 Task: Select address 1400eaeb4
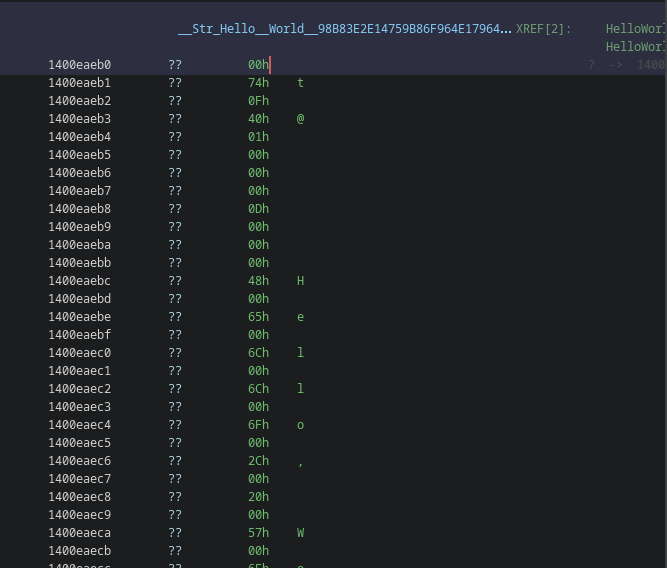(80, 137)
